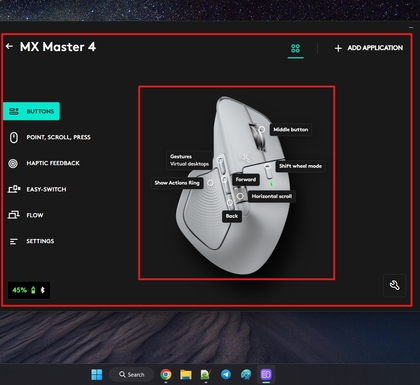
Task: Open the wrench tool button
Action: pyautogui.click(x=395, y=285)
